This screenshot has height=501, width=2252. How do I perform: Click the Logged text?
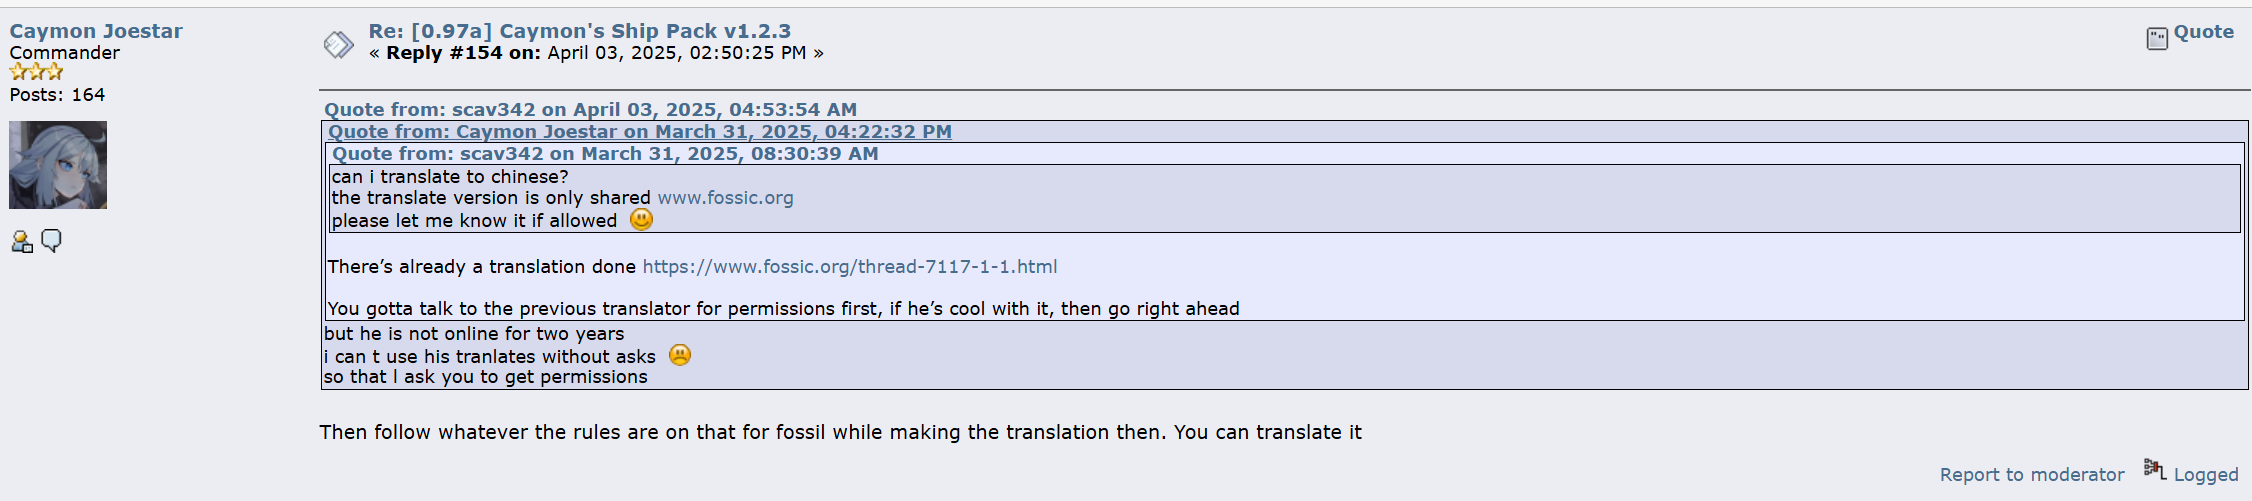point(2206,475)
